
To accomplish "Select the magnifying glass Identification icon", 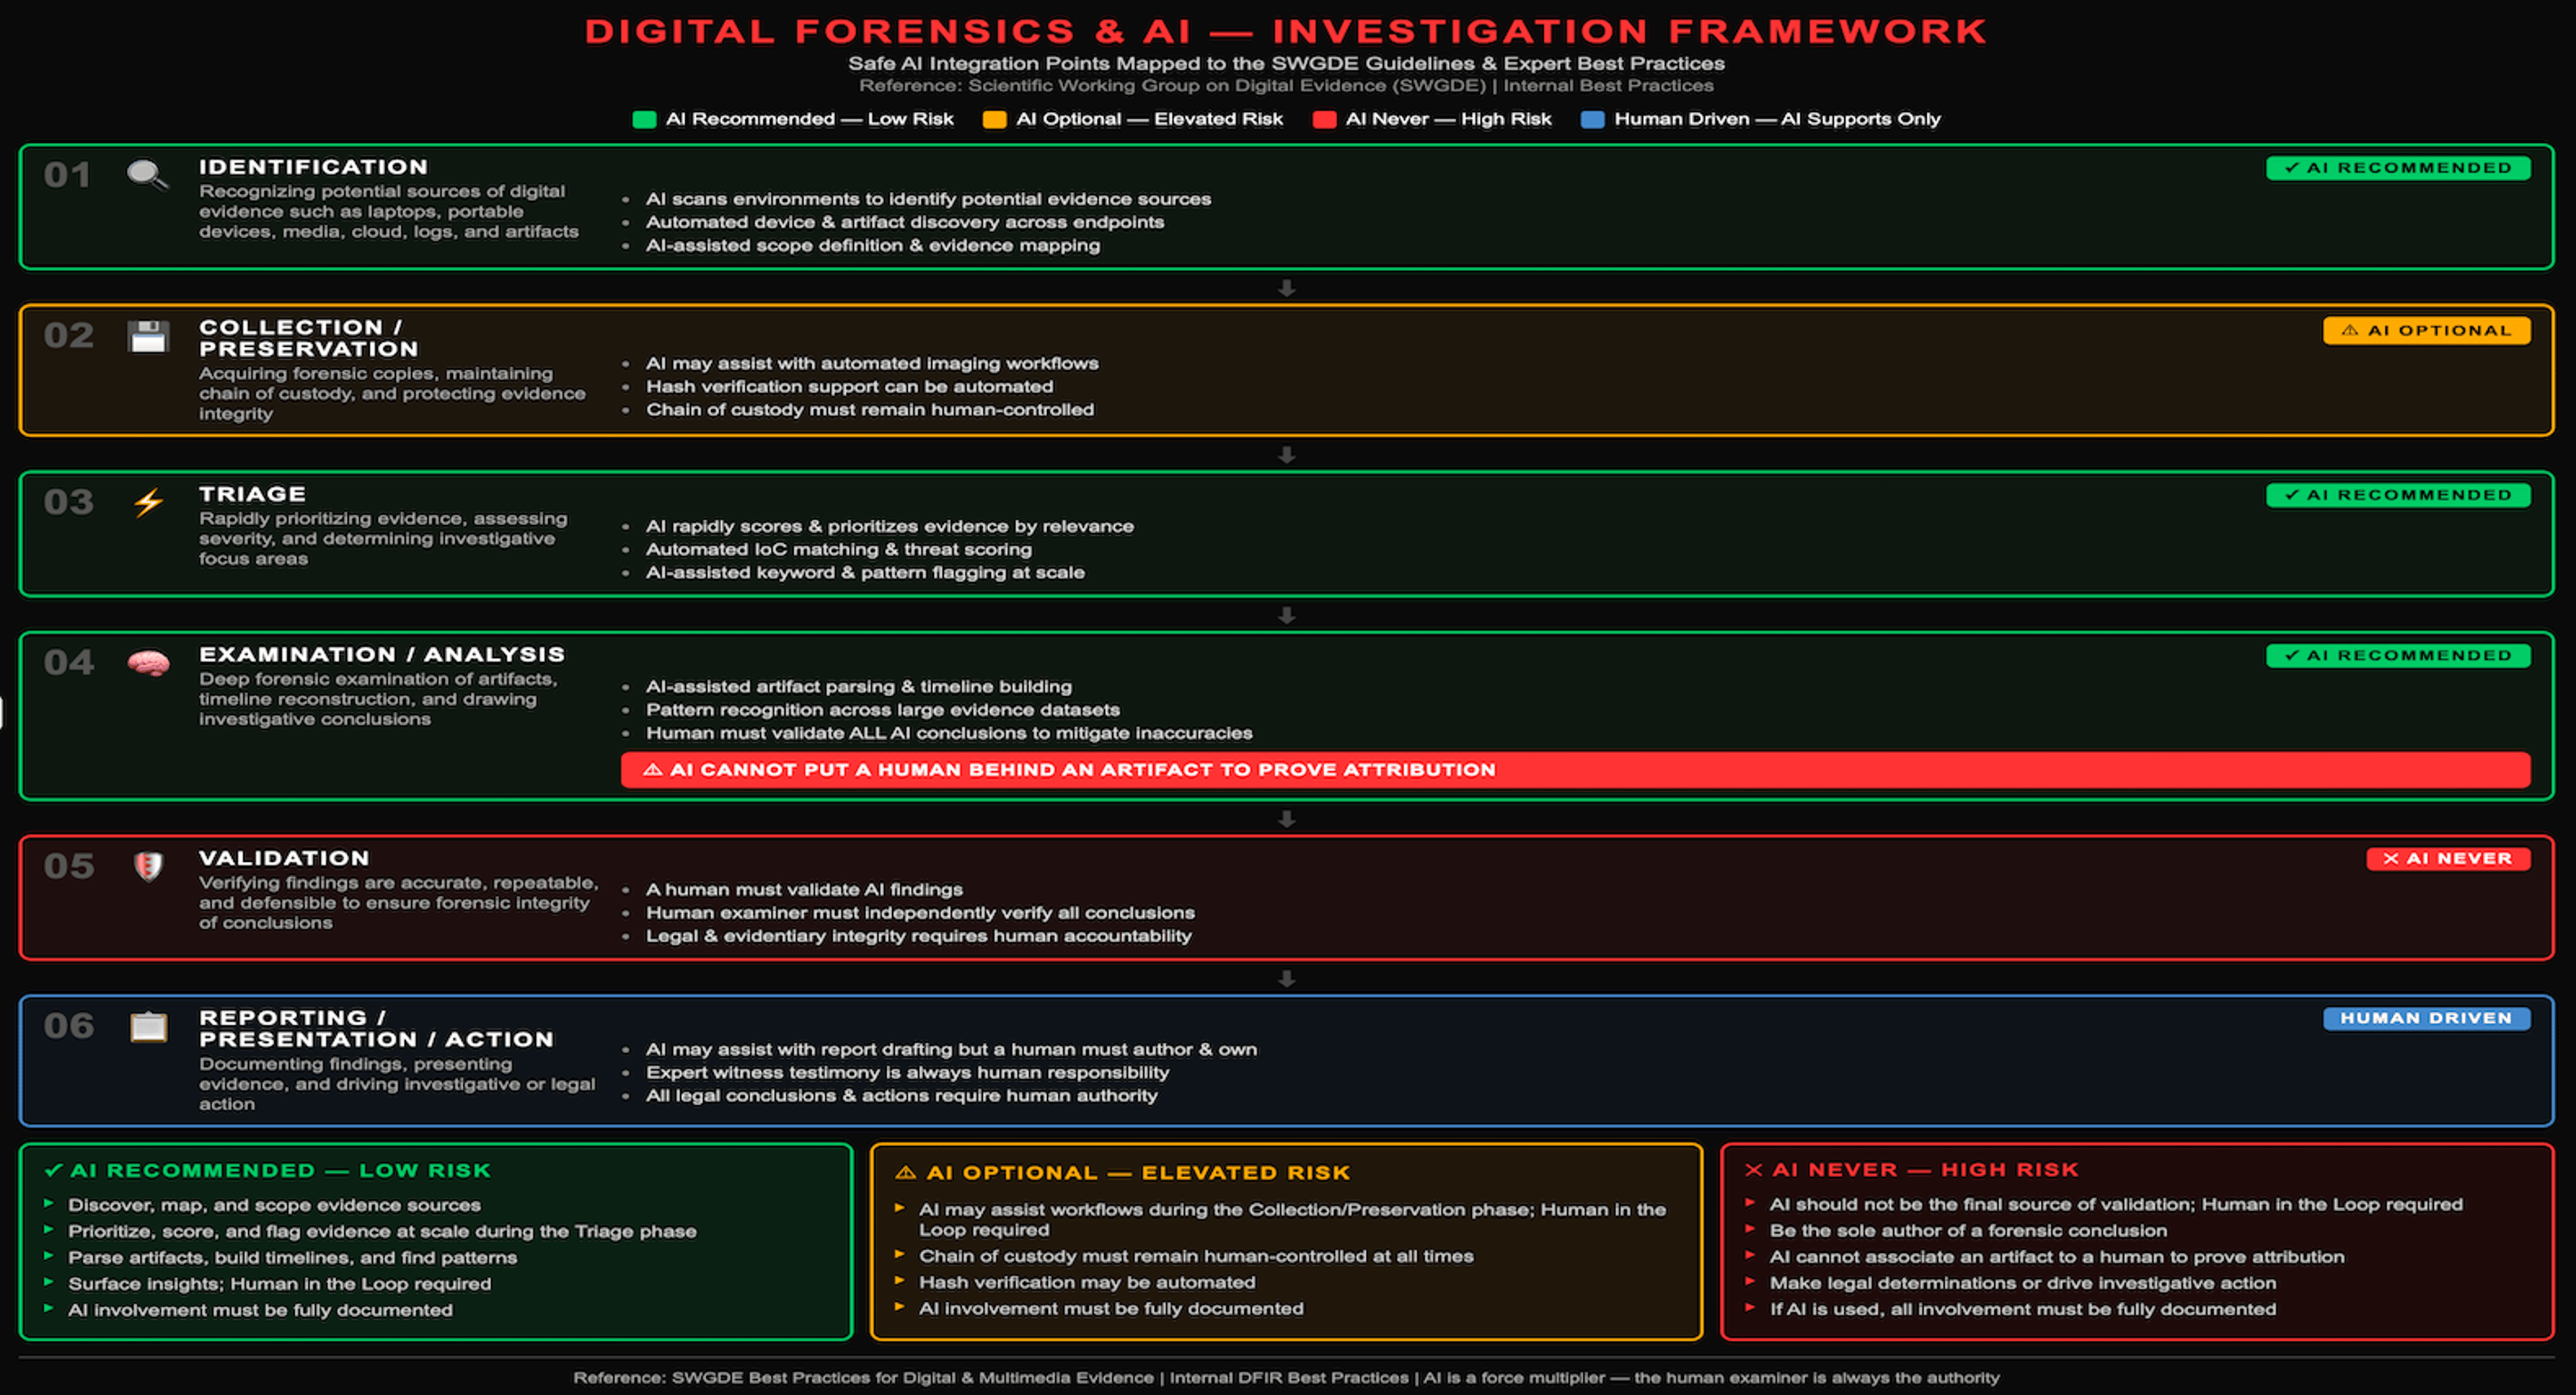I will point(146,176).
